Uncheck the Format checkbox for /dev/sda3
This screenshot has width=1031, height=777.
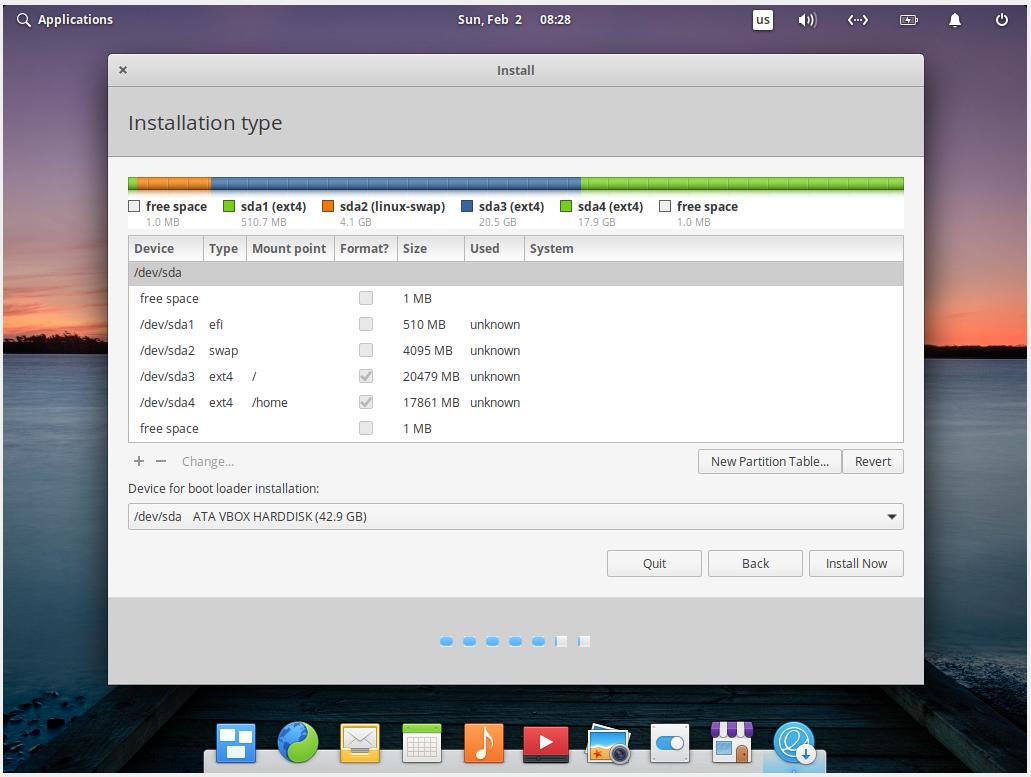coord(365,376)
